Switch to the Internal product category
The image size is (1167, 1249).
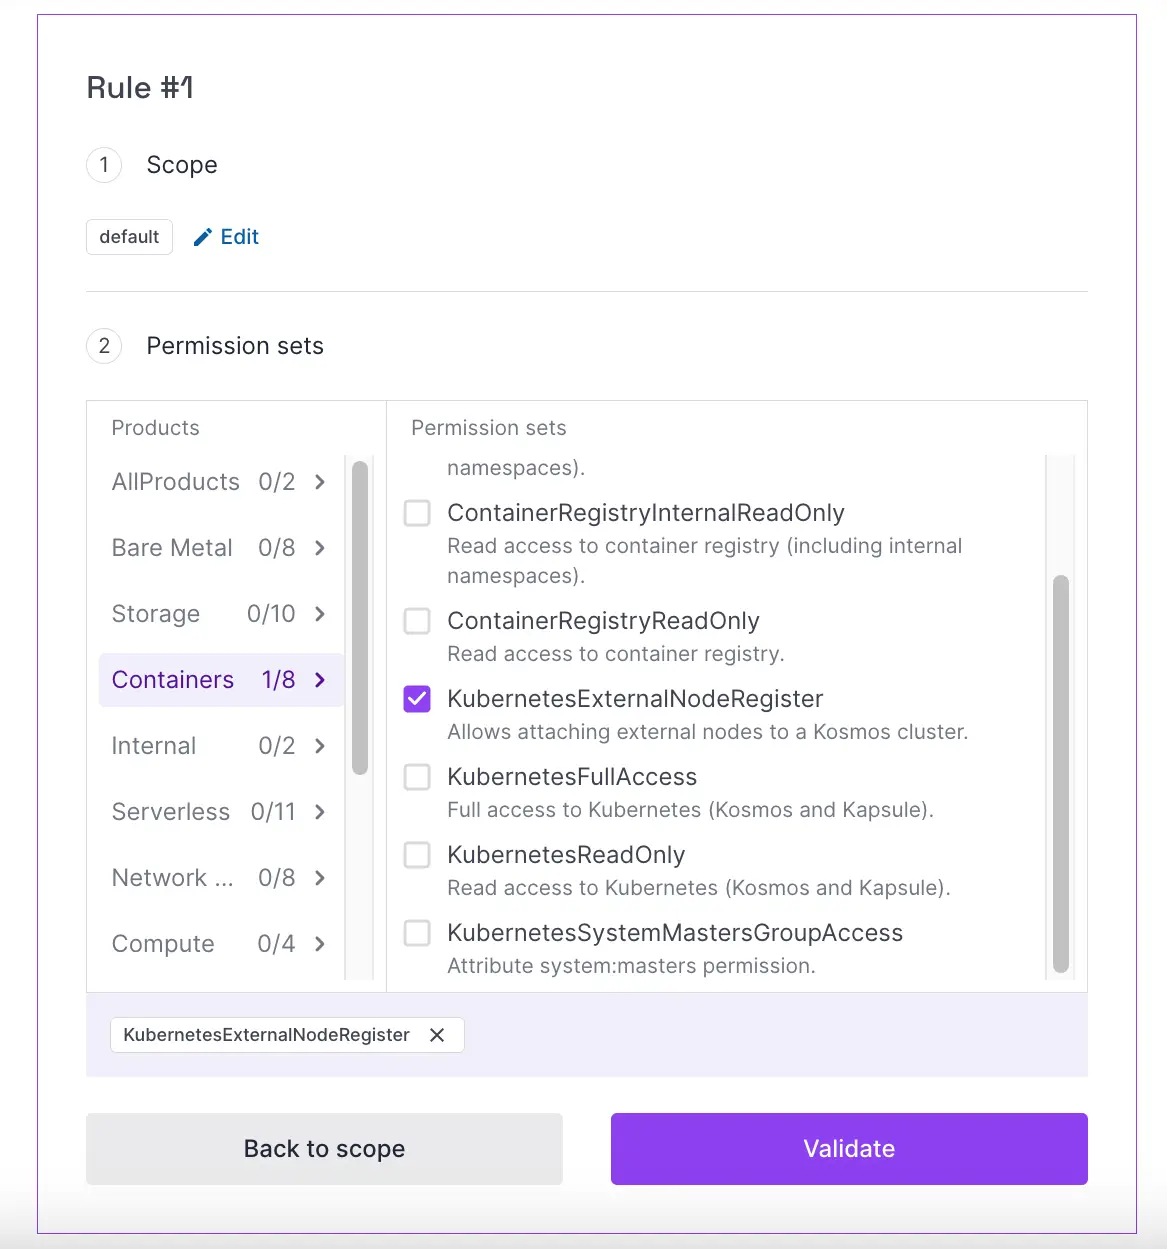click(x=154, y=746)
